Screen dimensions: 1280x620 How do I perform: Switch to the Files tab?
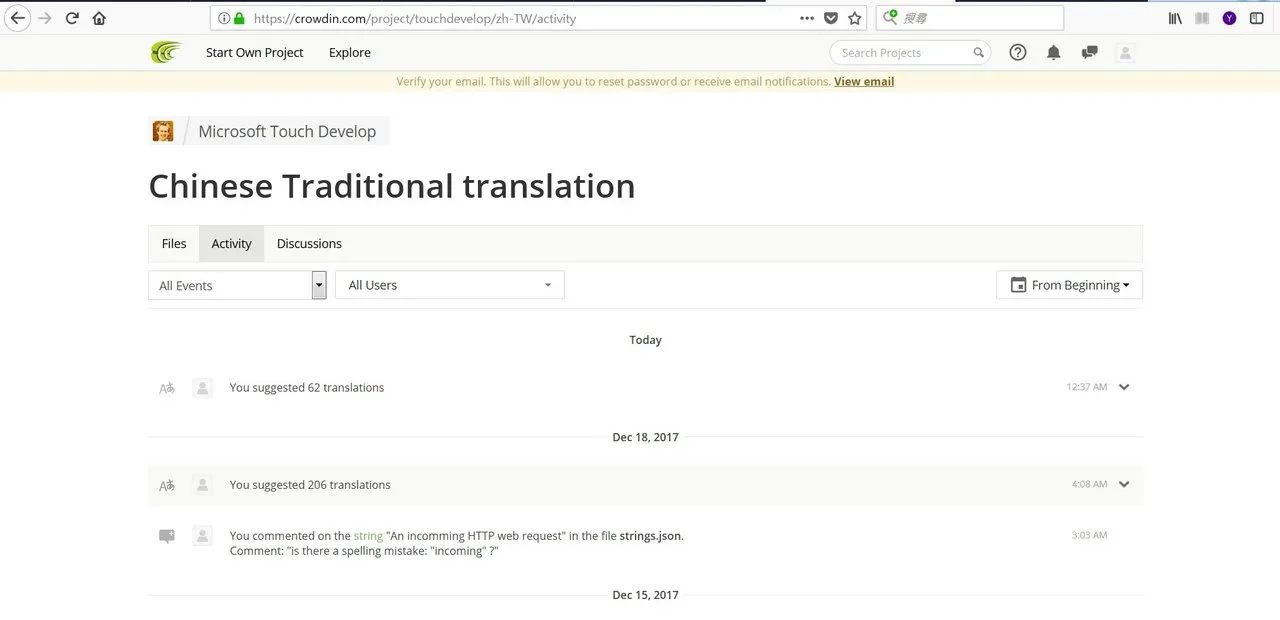pyautogui.click(x=174, y=244)
